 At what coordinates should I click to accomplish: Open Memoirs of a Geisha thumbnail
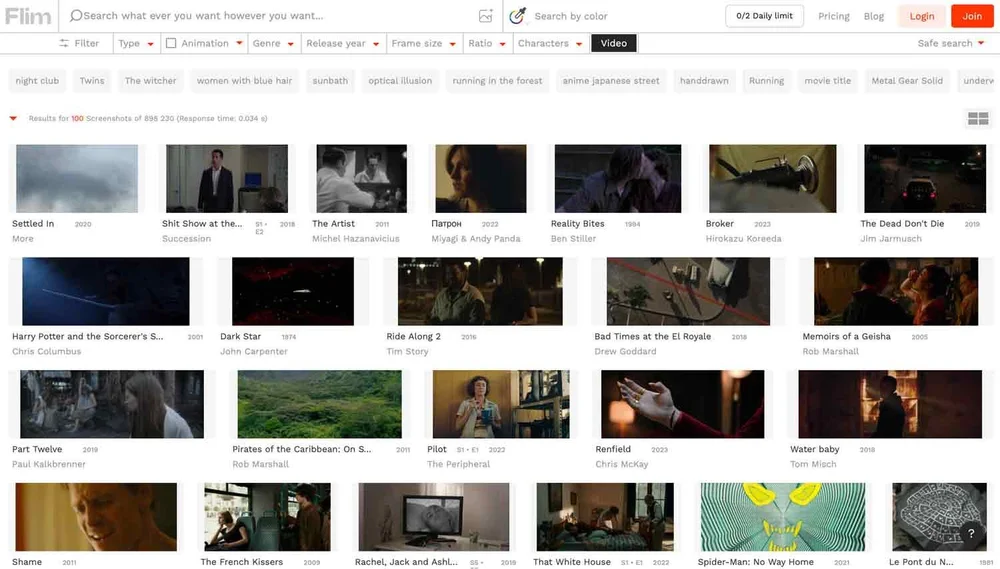coord(896,292)
